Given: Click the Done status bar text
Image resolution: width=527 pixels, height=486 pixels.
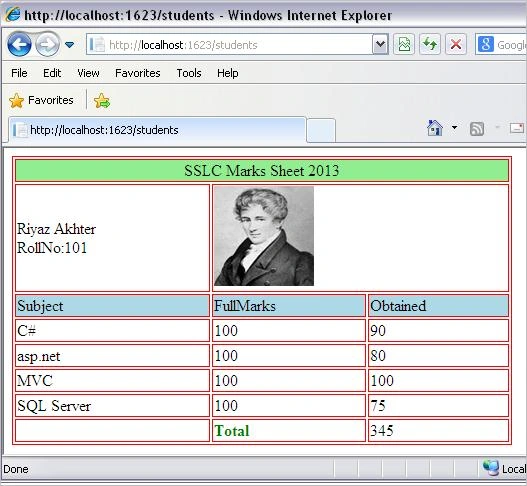Looking at the screenshot, I should tap(16, 469).
